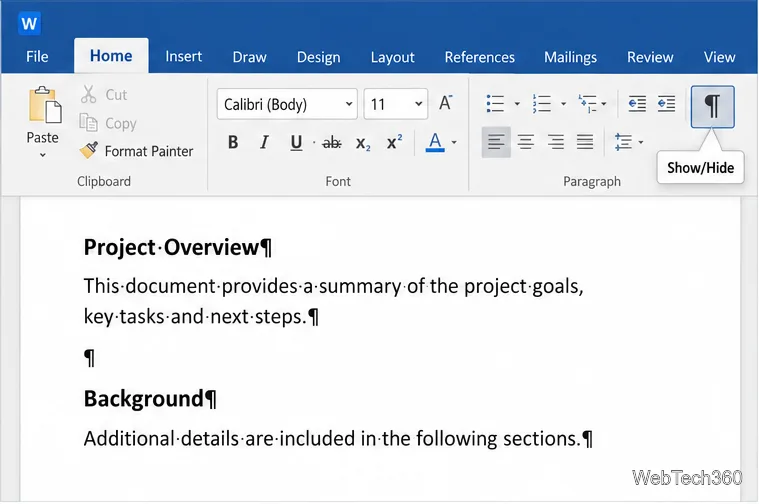759x504 pixels.
Task: Click the Background heading
Action: tap(150, 399)
